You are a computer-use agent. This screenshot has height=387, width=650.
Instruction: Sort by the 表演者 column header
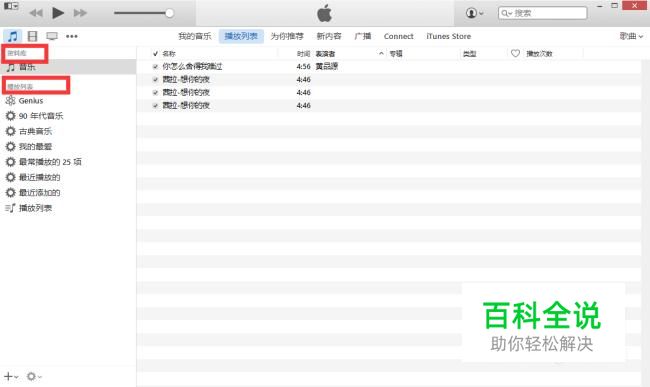[x=325, y=53]
